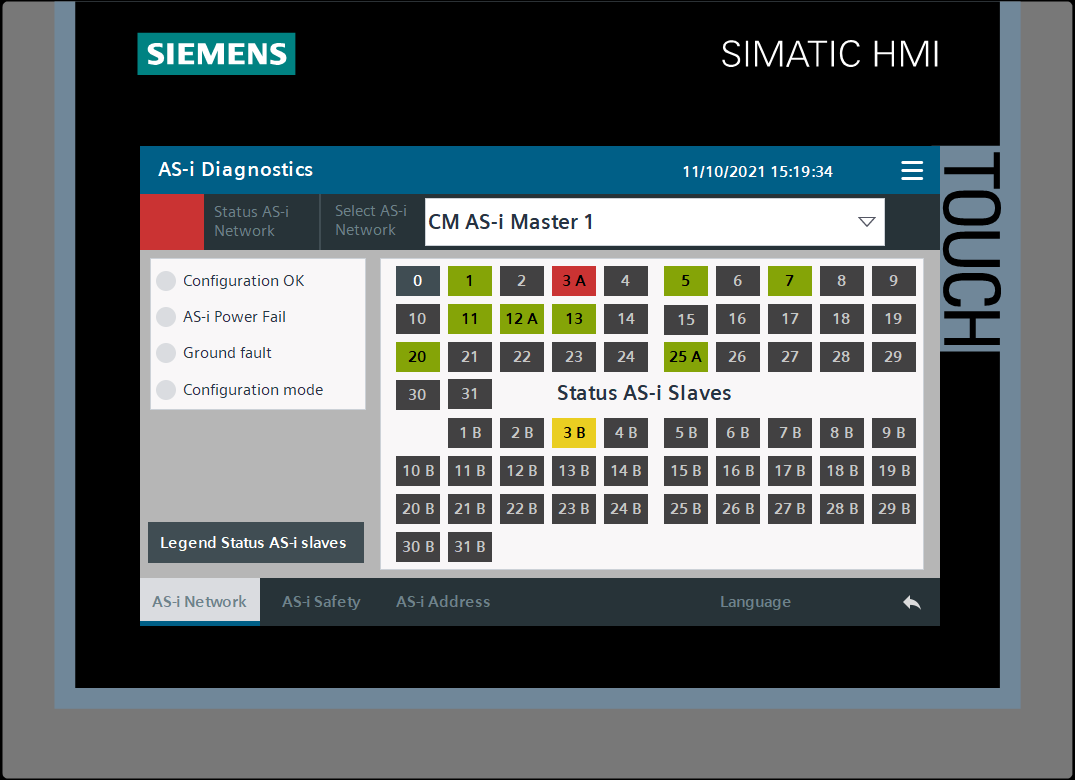
Task: Select green slave 25 A tile
Action: click(x=686, y=356)
